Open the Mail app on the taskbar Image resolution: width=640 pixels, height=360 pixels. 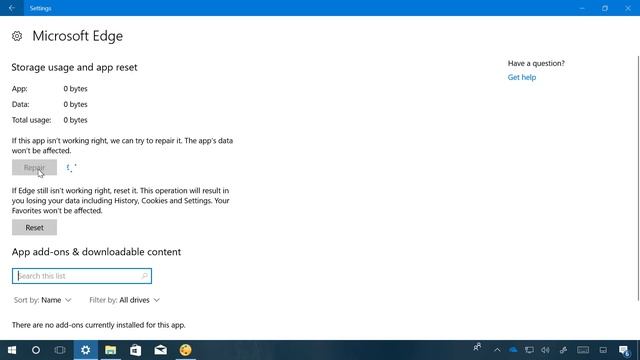[160, 350]
